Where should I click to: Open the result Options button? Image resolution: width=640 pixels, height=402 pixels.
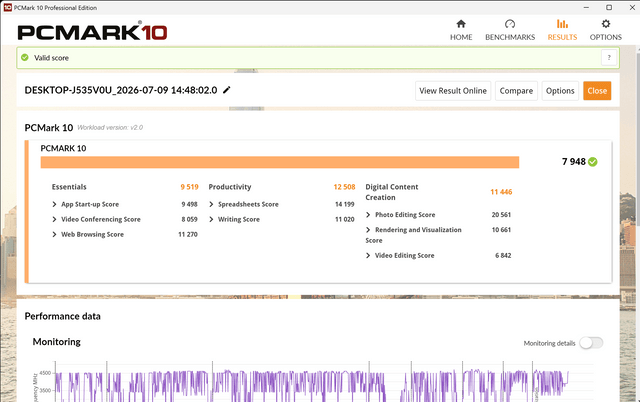click(560, 91)
